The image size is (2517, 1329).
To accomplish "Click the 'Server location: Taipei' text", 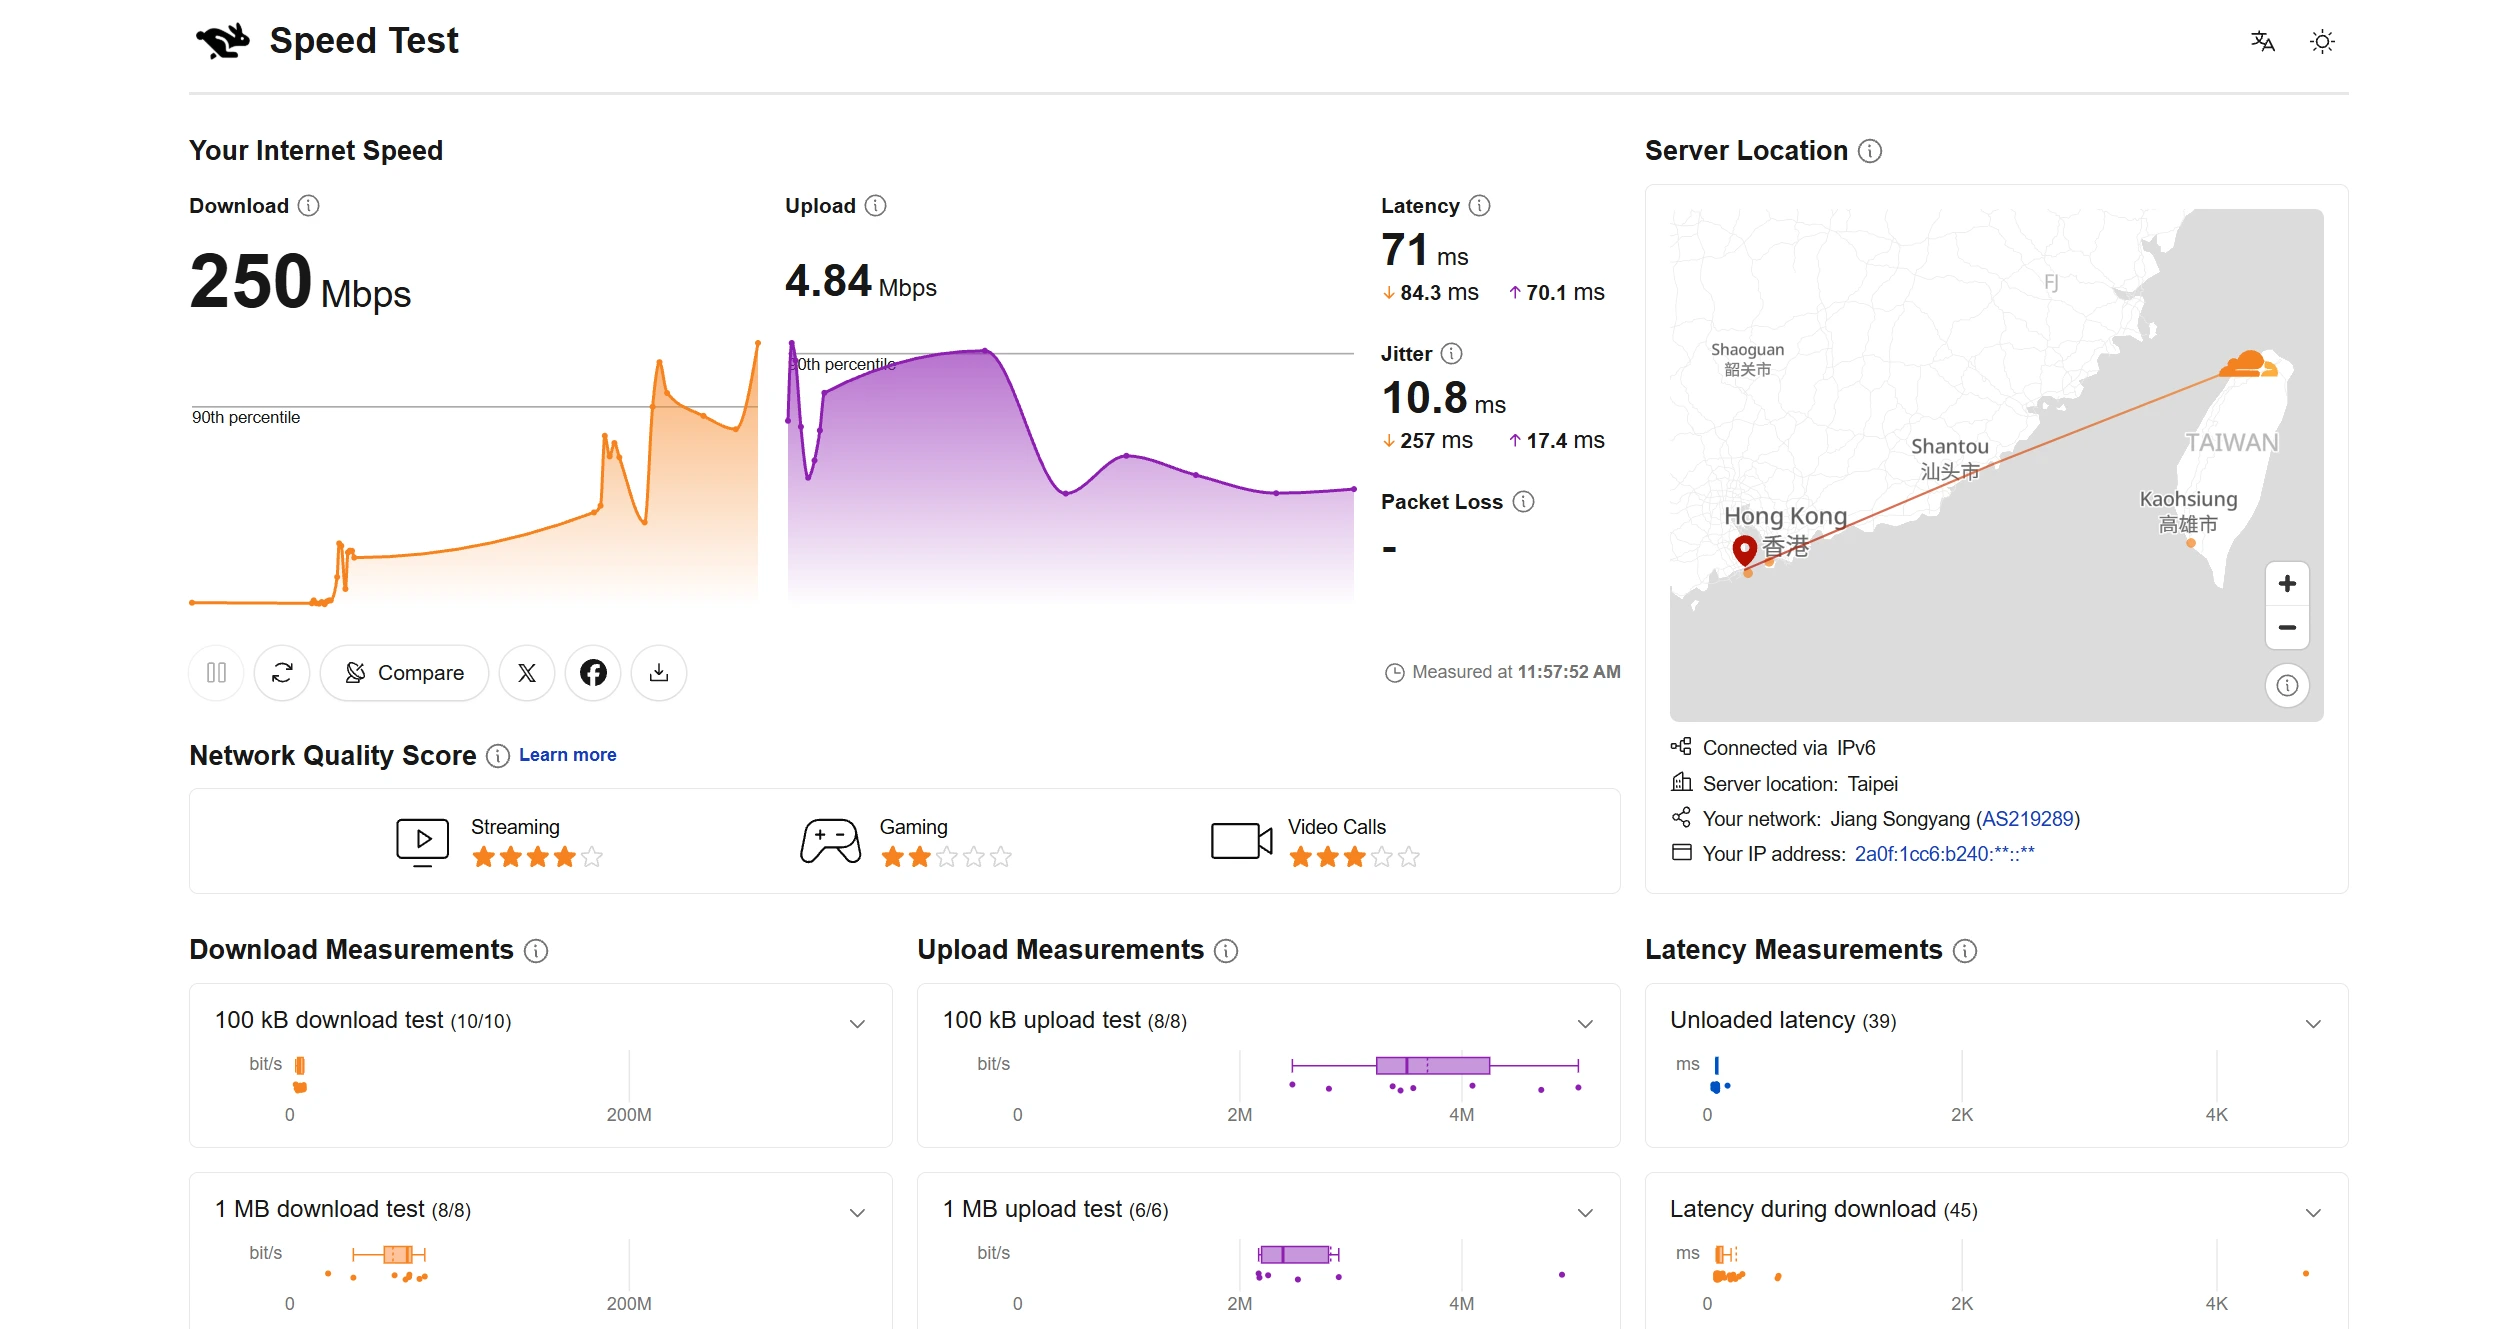I will [1800, 784].
